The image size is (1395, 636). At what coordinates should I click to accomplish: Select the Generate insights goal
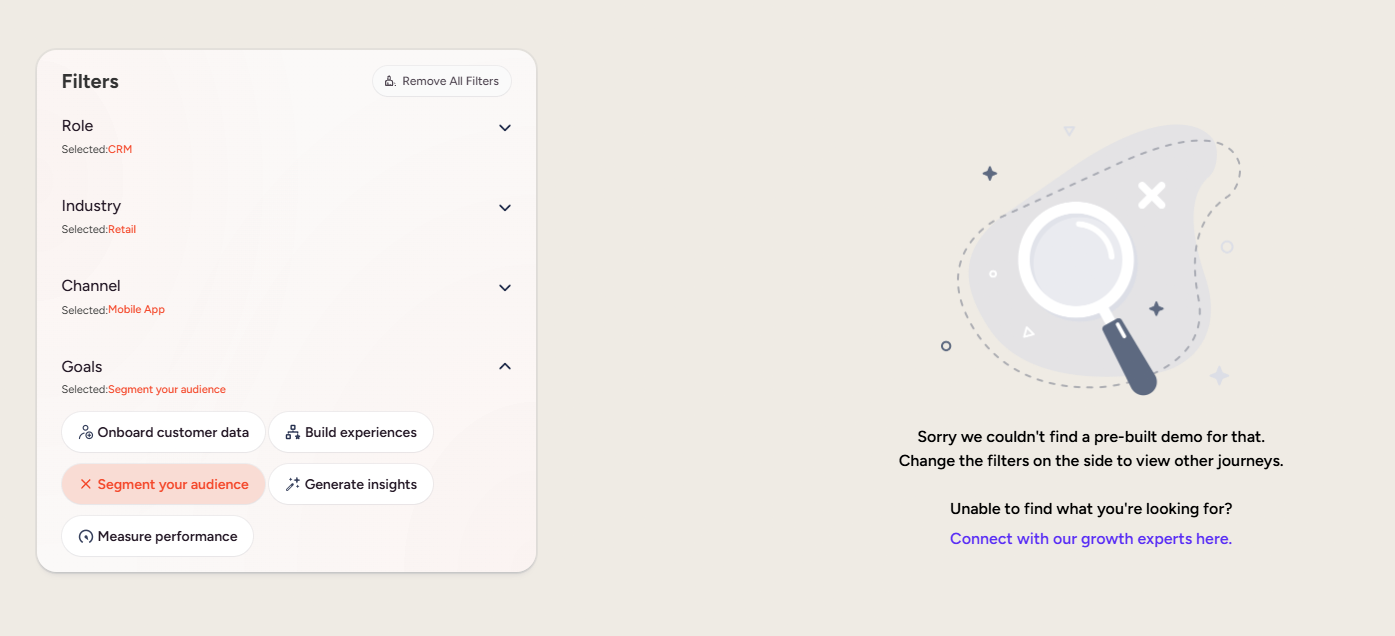coord(351,484)
